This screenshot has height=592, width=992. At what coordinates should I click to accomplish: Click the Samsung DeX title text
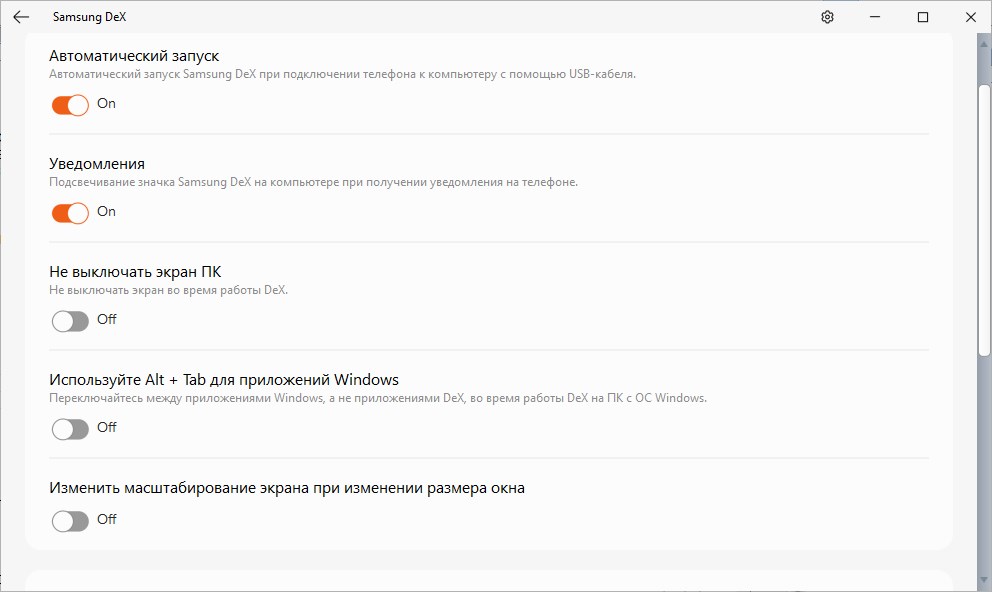click(x=89, y=16)
